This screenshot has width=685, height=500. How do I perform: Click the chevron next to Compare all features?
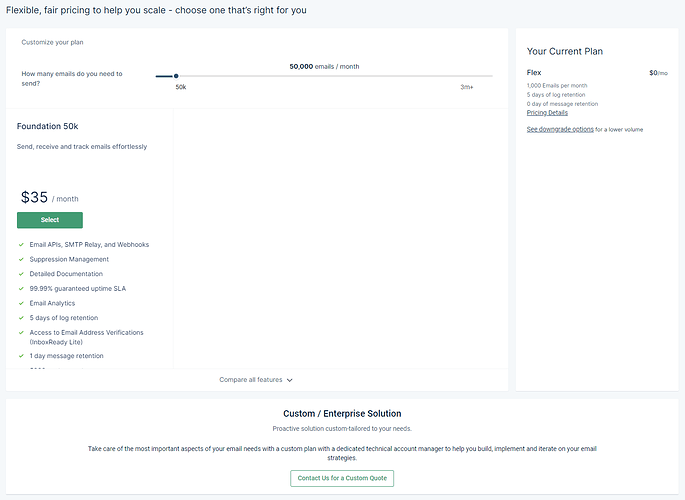(x=290, y=380)
